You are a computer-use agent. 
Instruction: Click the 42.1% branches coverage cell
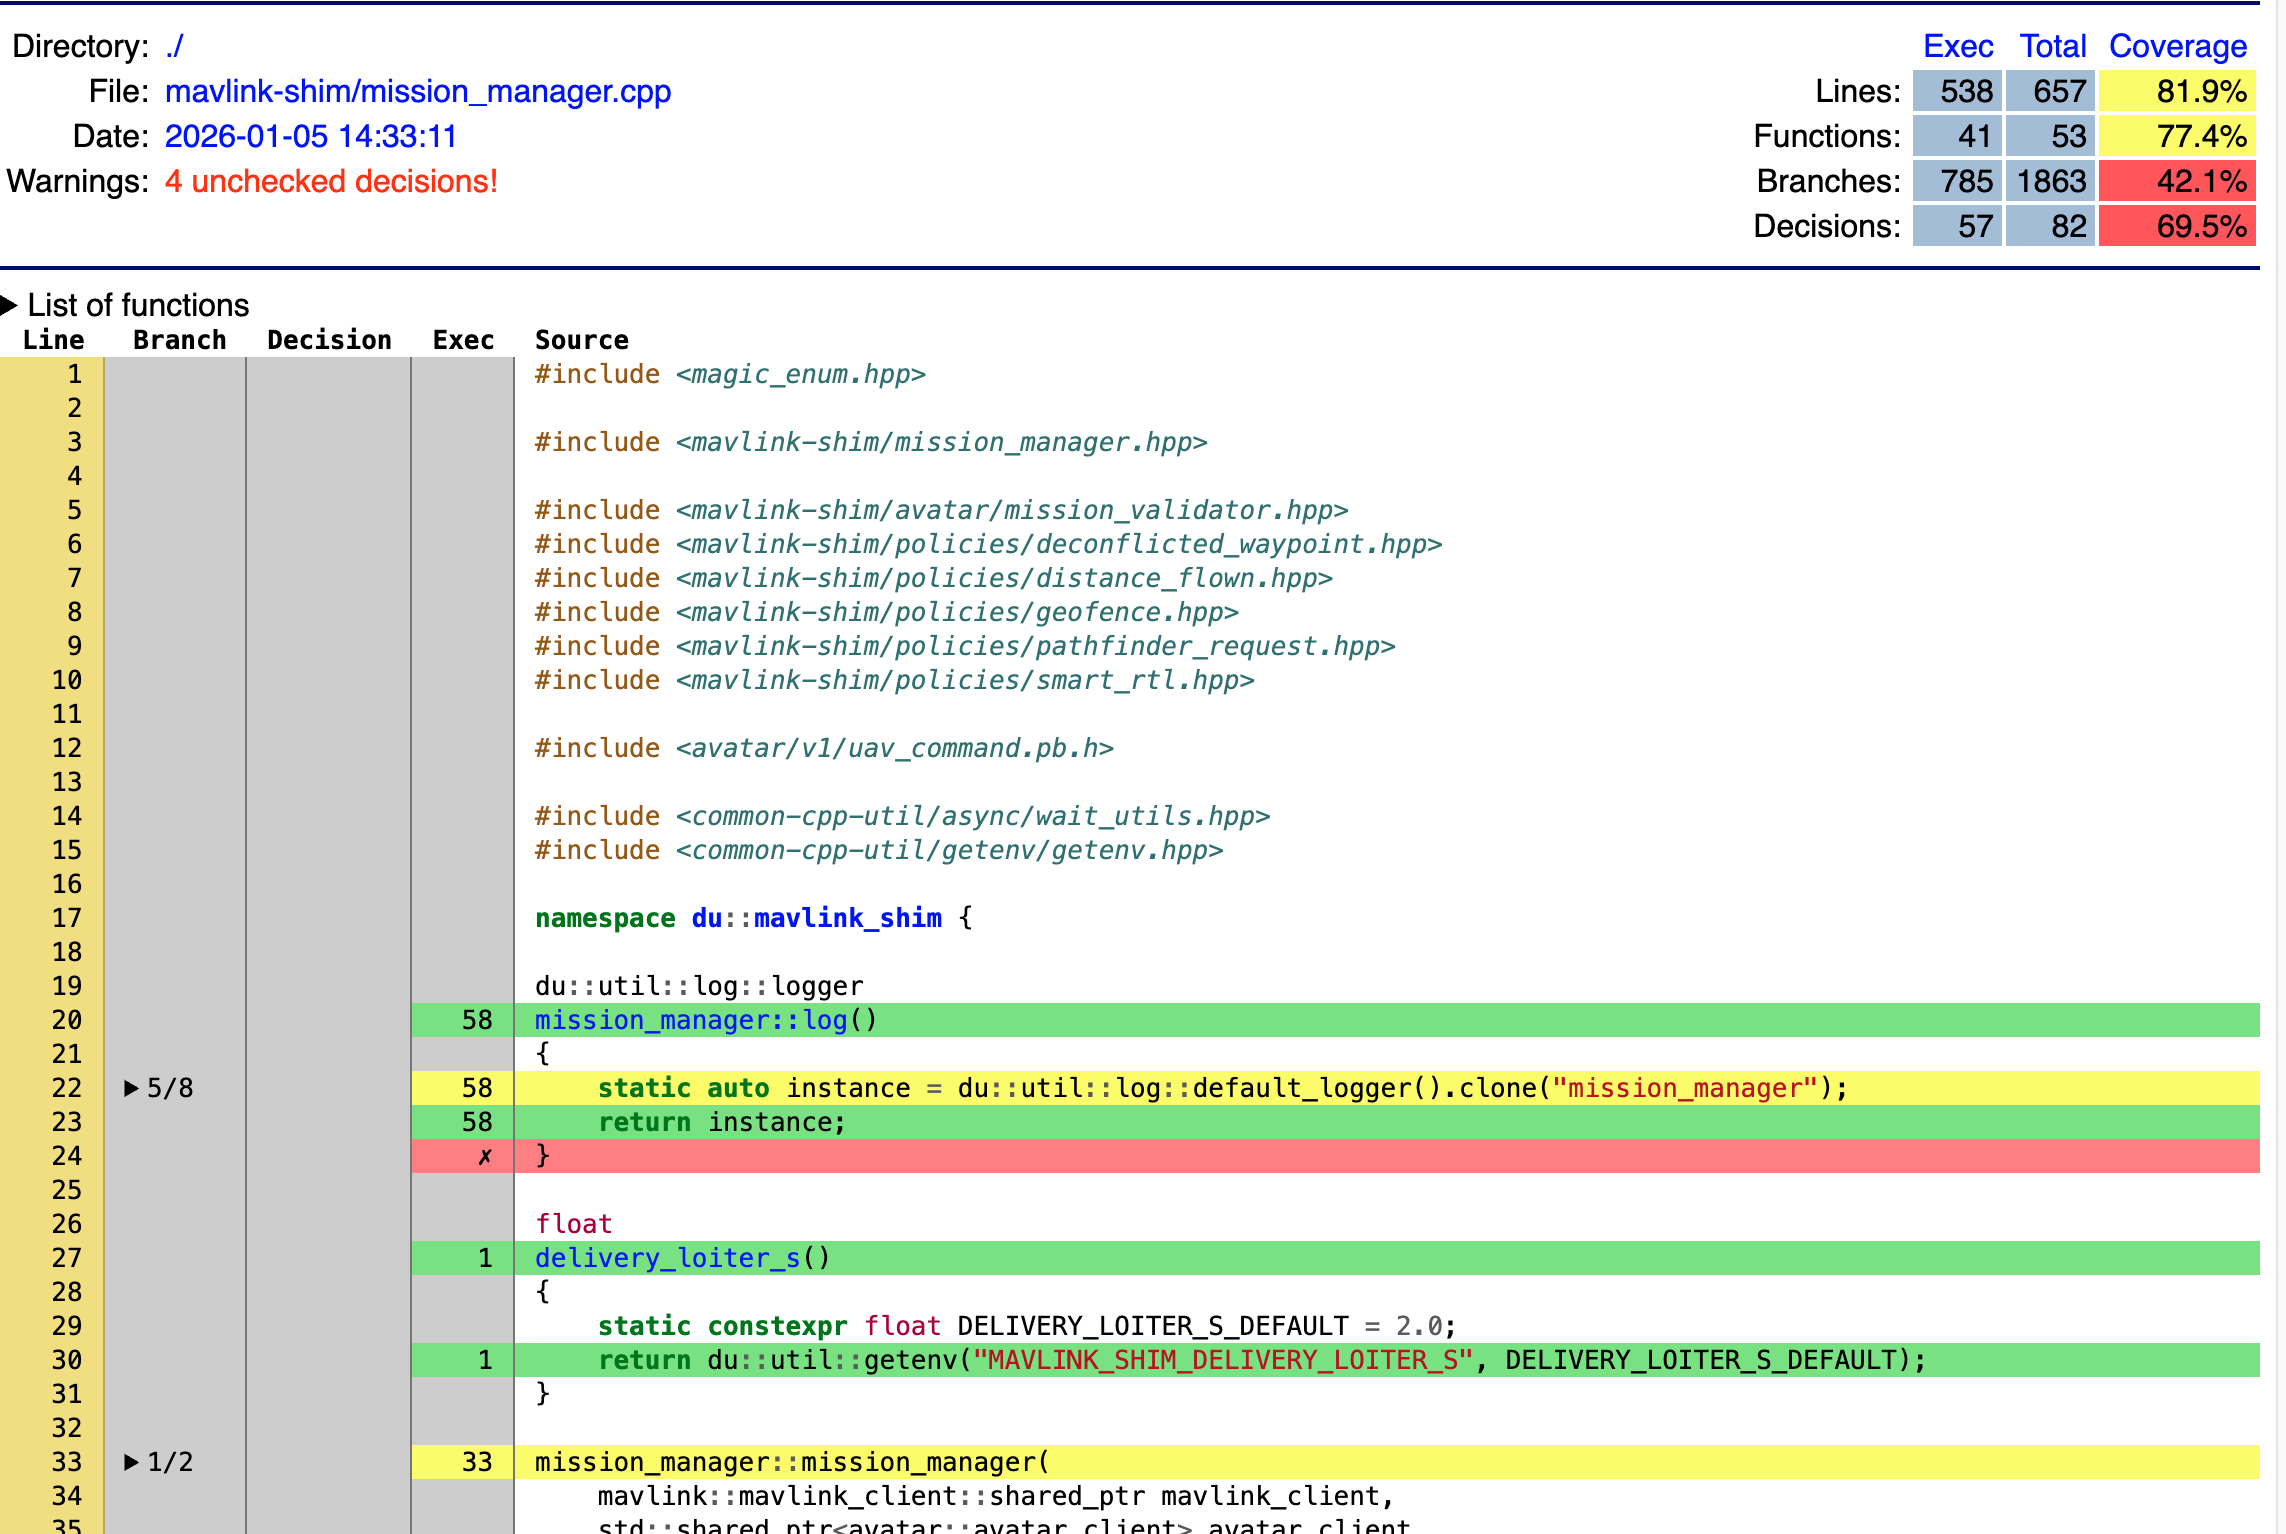2177,181
